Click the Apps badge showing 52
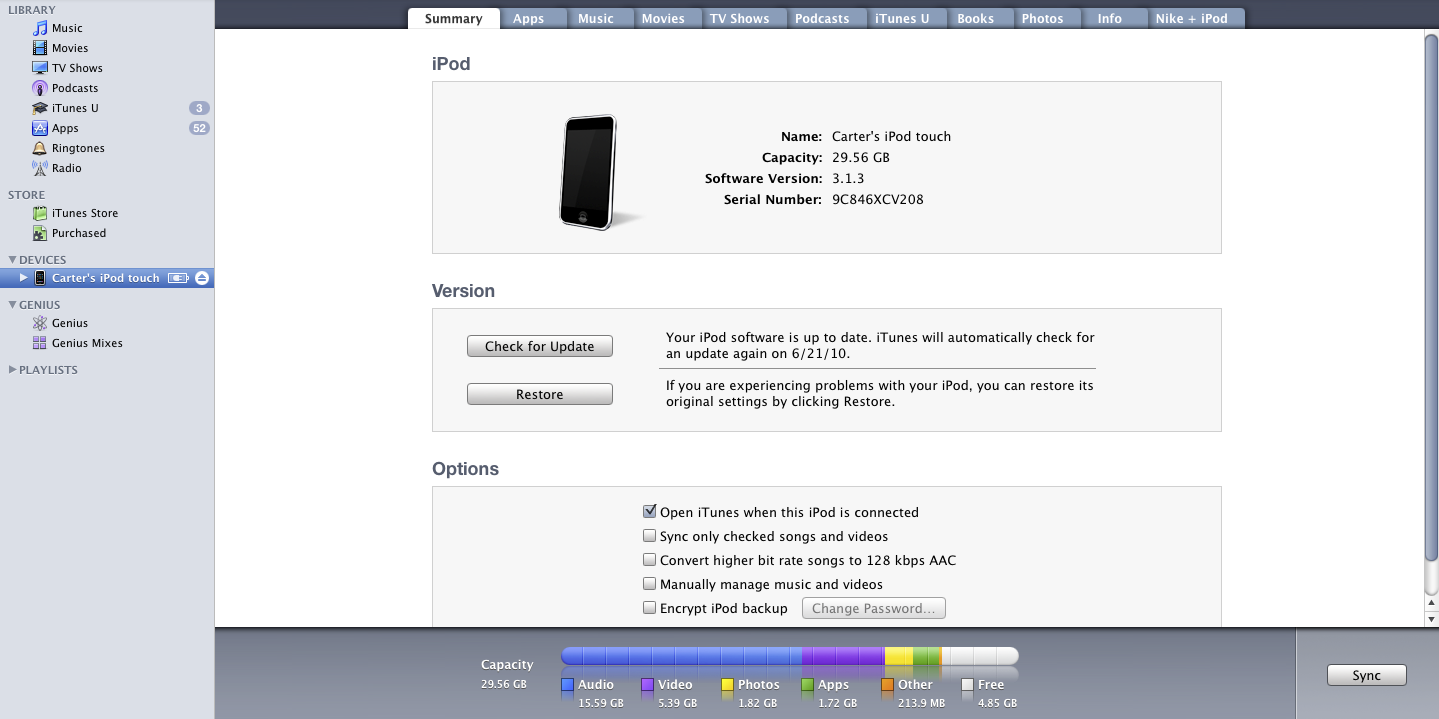The height and width of the screenshot is (719, 1439). click(199, 128)
